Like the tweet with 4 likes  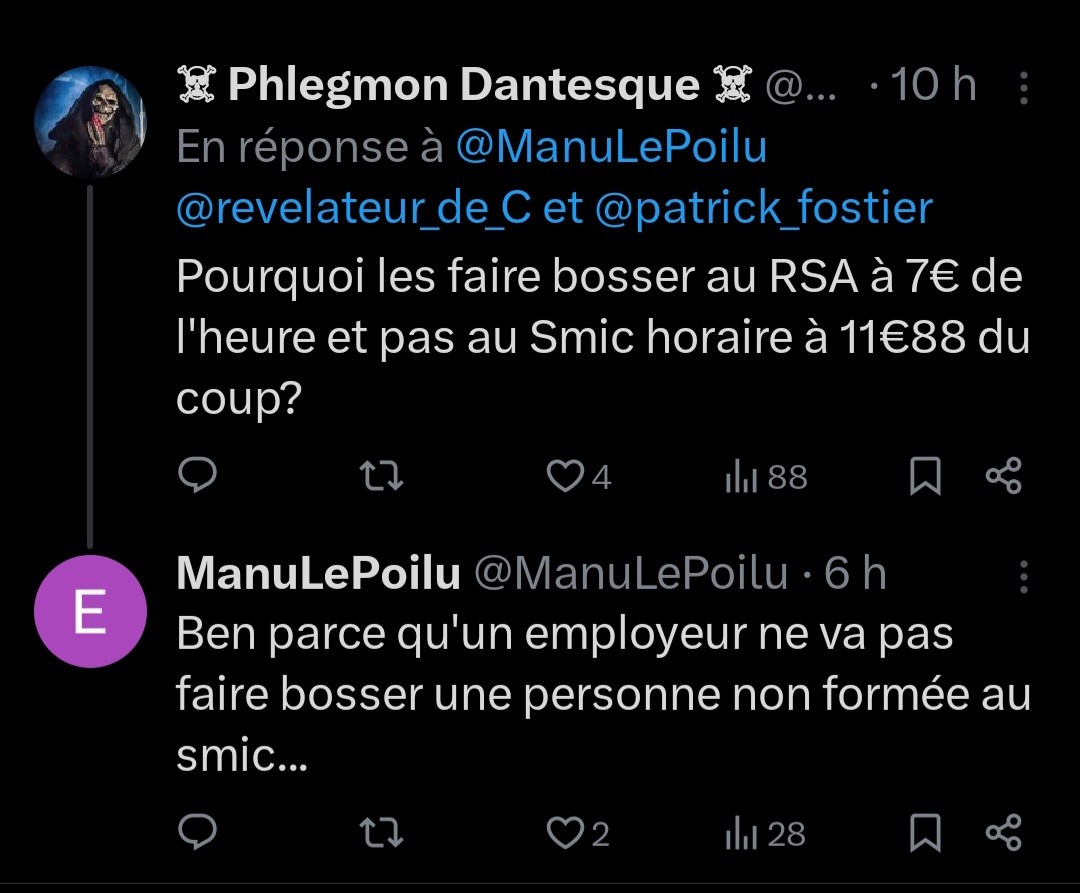tap(579, 476)
